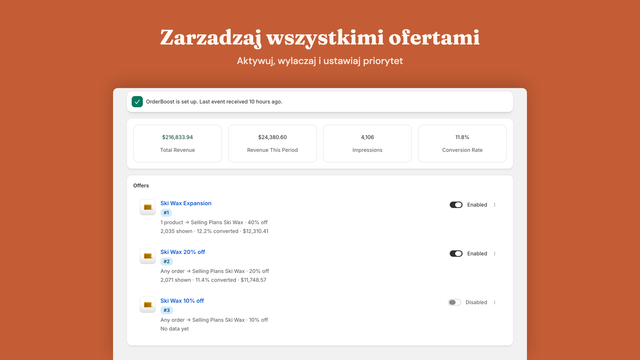
Task: Click the 'Zarzadzaj wszystkimi ofertami' headline
Action: 320,38
